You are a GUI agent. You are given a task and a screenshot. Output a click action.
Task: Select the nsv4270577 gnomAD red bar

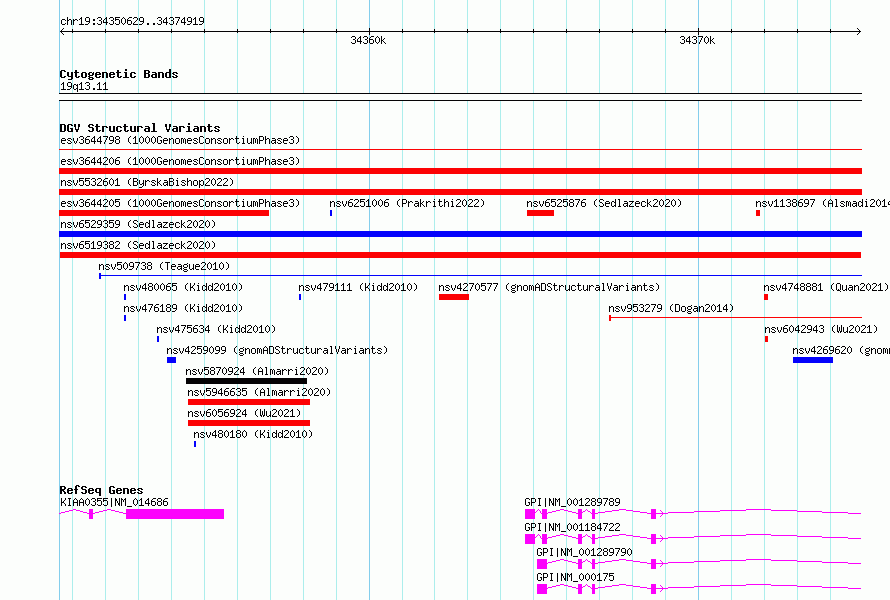[454, 297]
